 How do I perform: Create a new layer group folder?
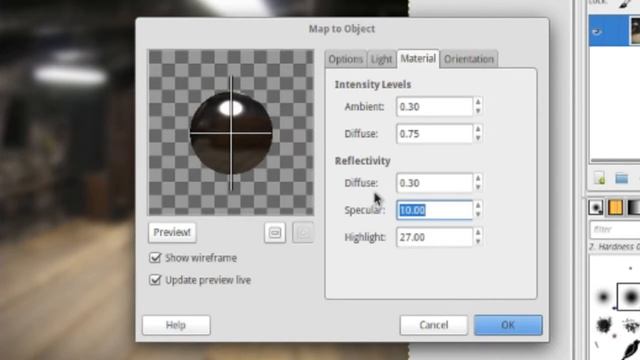pyautogui.click(x=622, y=178)
